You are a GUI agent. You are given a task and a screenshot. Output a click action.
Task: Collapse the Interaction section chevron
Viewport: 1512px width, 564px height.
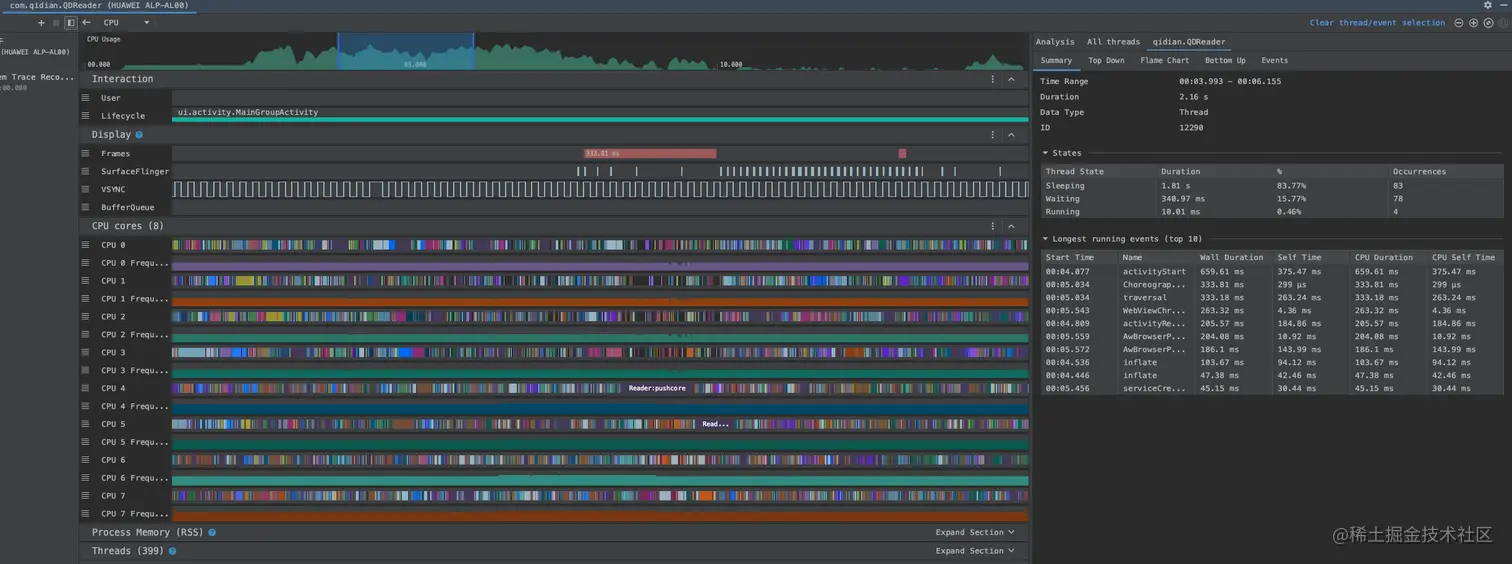click(1011, 79)
